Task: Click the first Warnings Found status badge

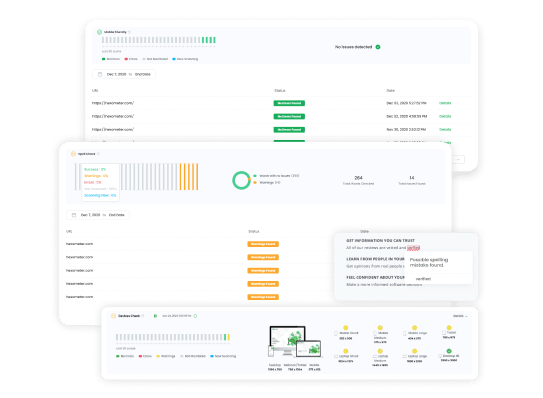Action: coord(263,244)
